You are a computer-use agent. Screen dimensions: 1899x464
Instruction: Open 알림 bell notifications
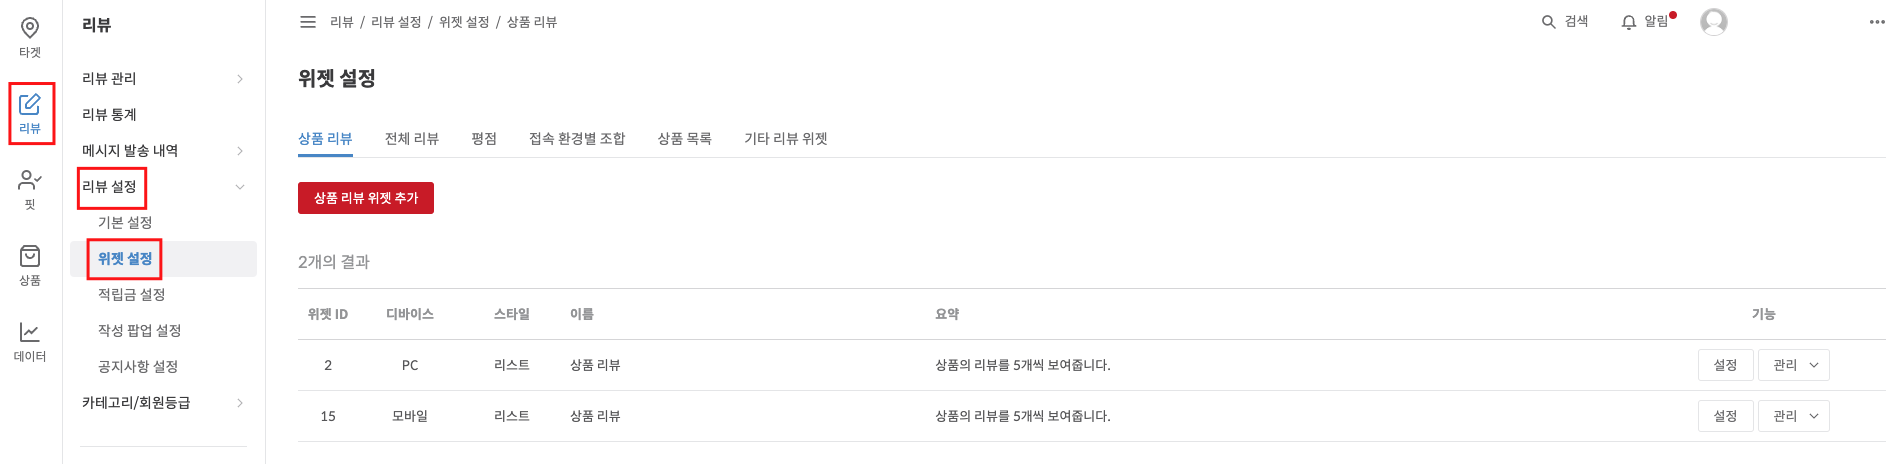(x=1629, y=22)
